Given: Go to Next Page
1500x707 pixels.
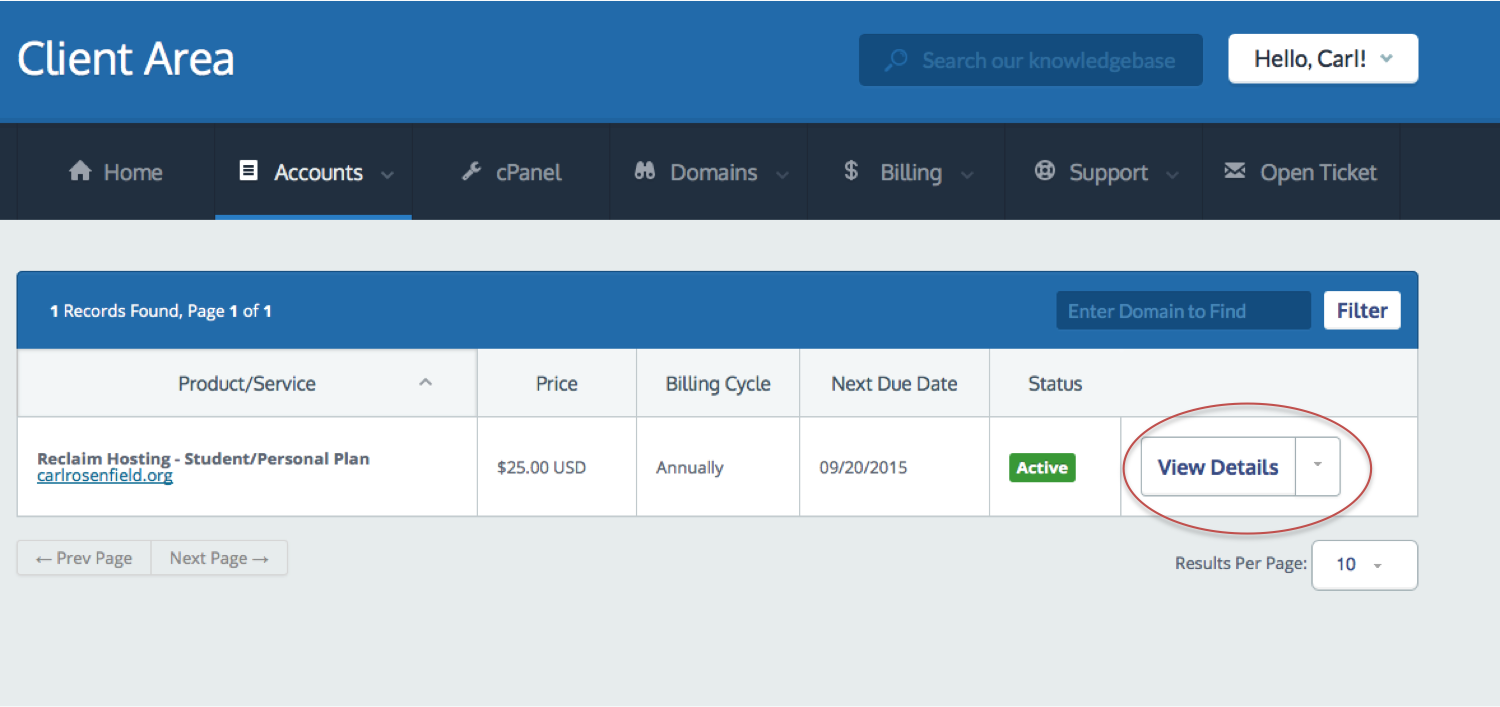Looking at the screenshot, I should pos(219,558).
